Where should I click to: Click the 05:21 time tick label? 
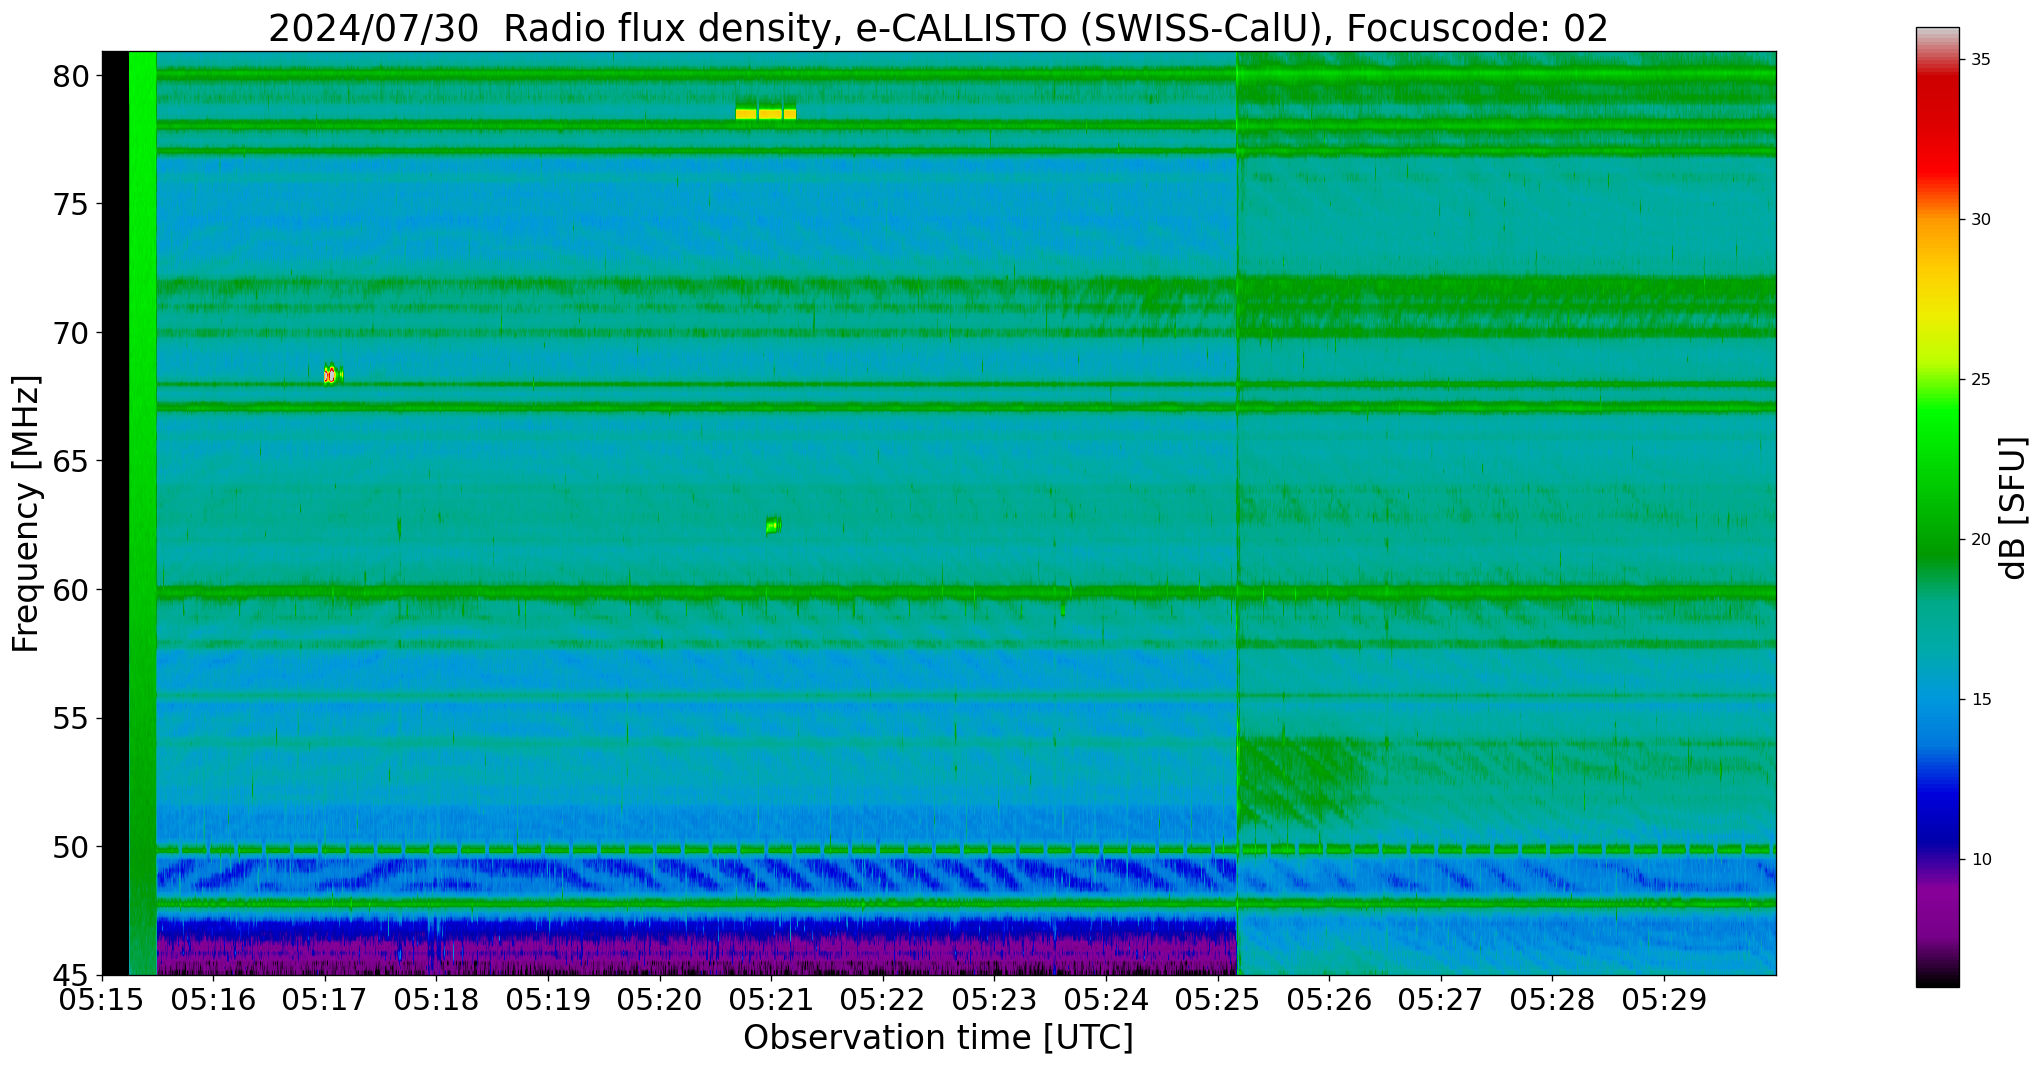[x=771, y=999]
